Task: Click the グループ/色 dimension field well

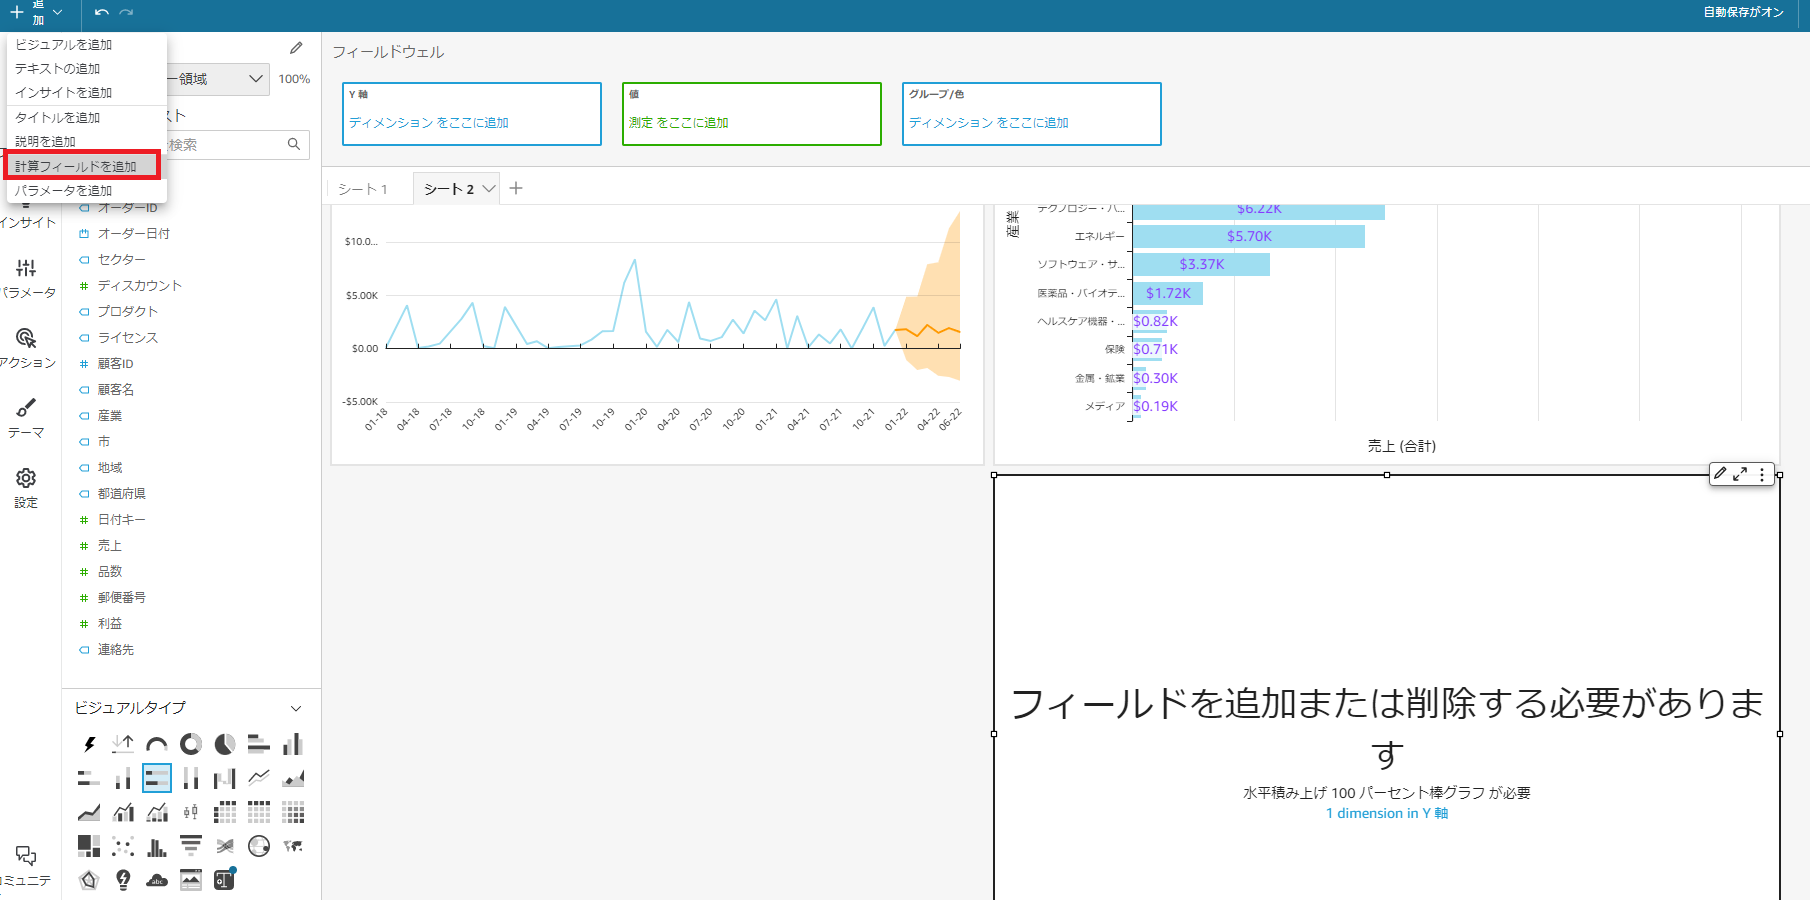Action: click(1032, 114)
